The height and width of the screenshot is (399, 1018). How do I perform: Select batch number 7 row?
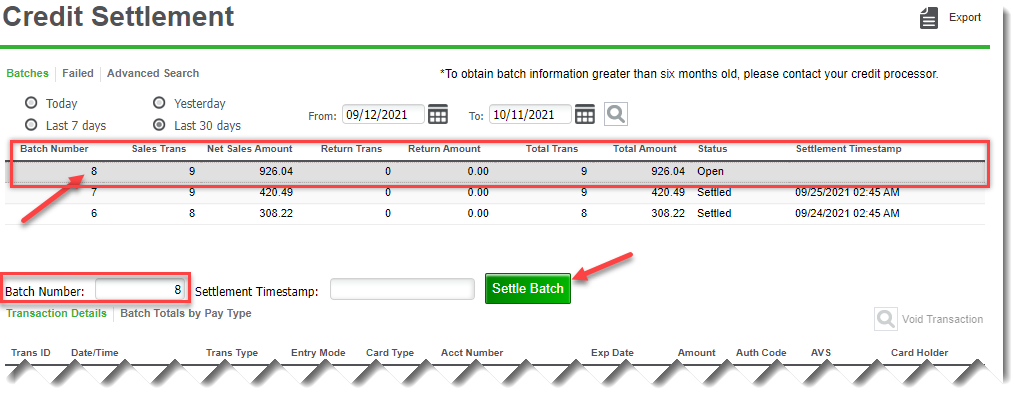point(495,193)
